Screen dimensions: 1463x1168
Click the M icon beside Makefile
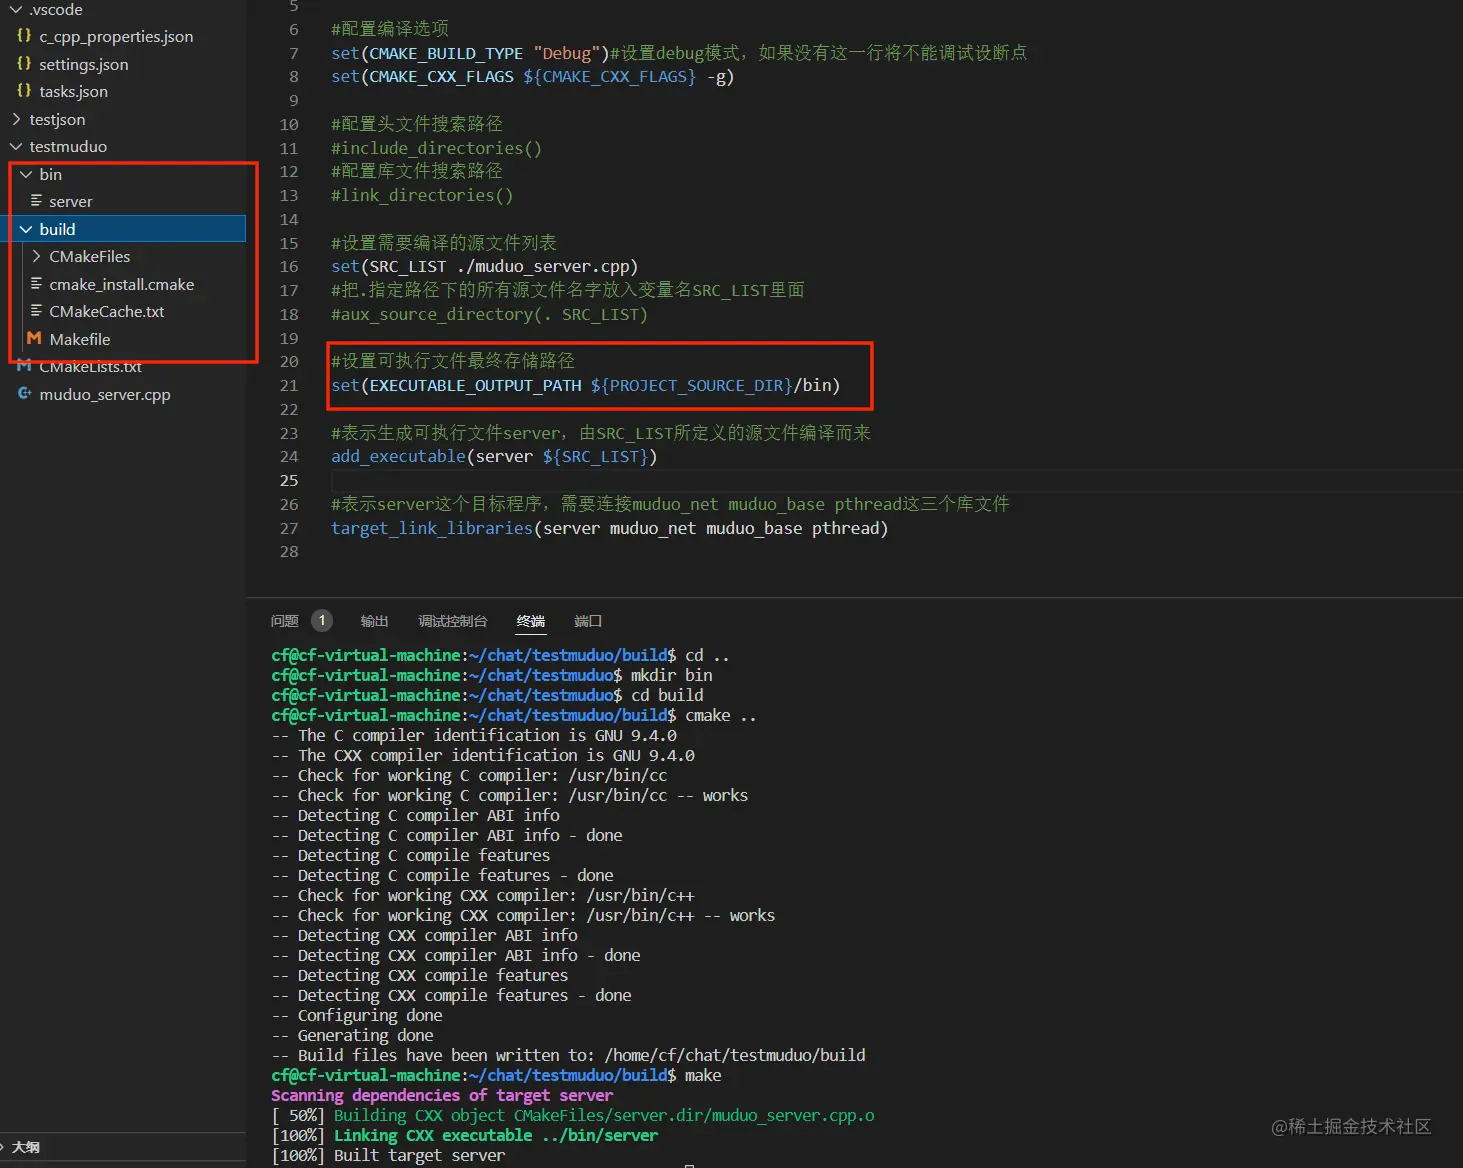[34, 339]
